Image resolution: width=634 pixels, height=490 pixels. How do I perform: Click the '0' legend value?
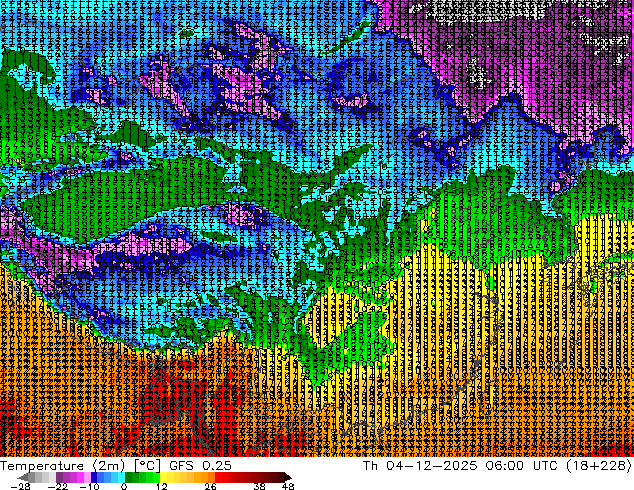click(x=124, y=486)
